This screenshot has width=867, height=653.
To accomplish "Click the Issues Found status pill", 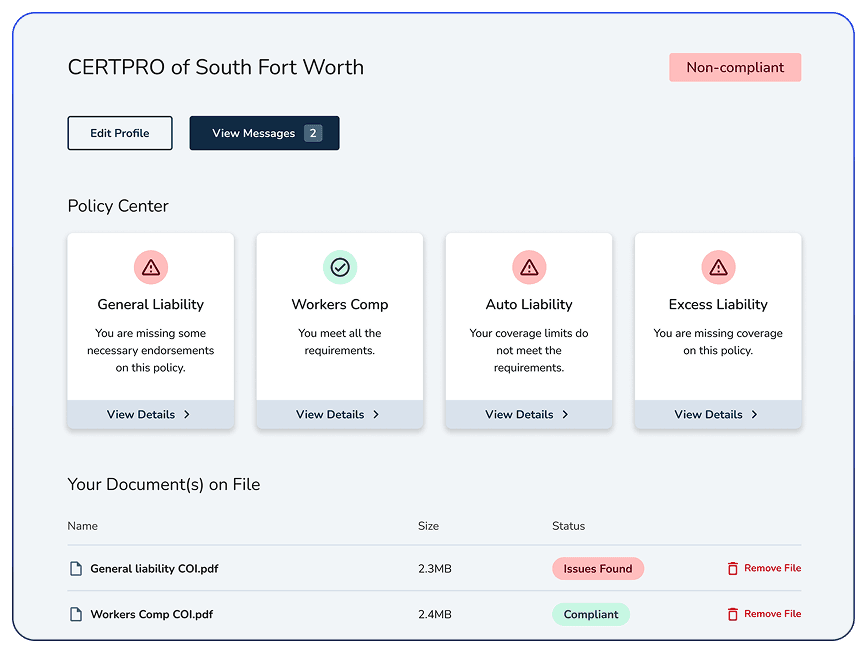I will pyautogui.click(x=597, y=568).
